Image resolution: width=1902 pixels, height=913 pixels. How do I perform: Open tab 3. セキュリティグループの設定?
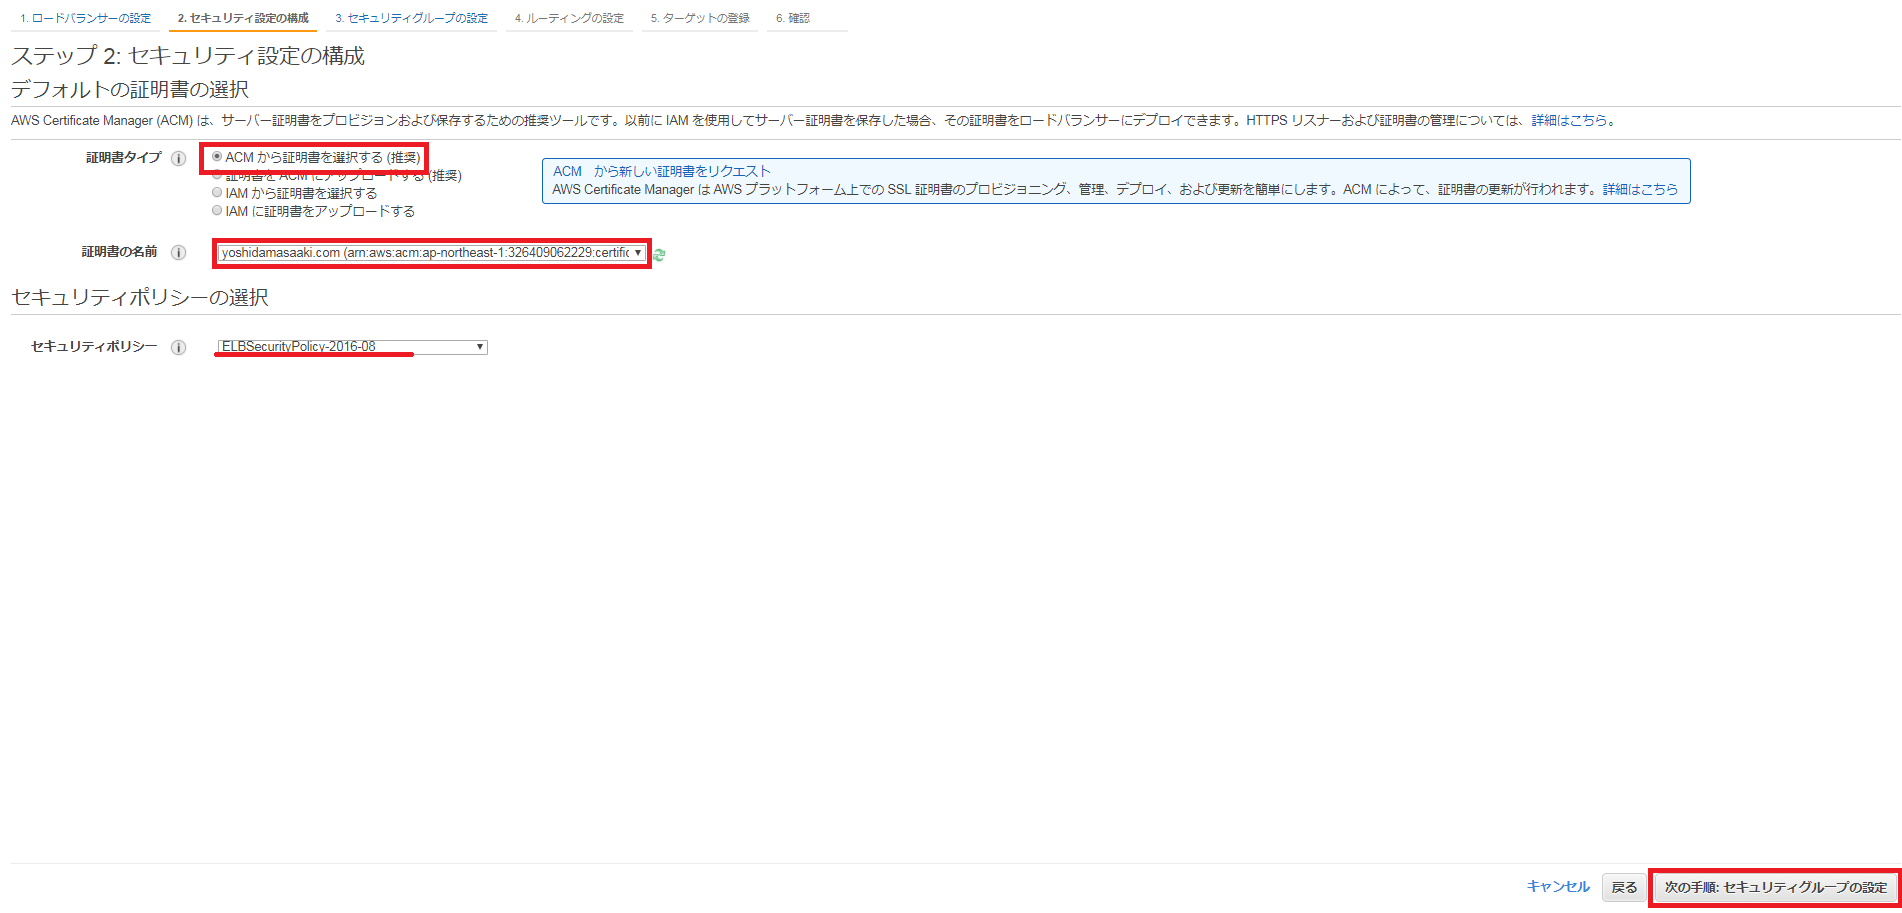pos(412,18)
